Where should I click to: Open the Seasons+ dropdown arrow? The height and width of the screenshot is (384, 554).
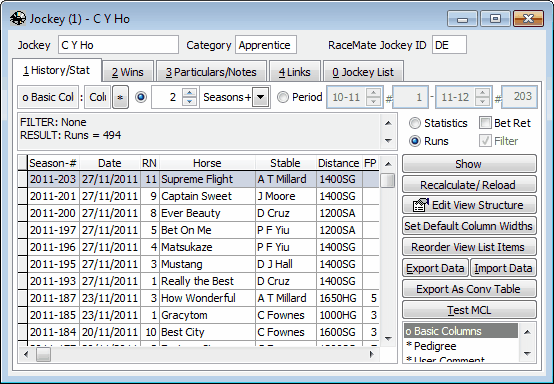pos(260,97)
